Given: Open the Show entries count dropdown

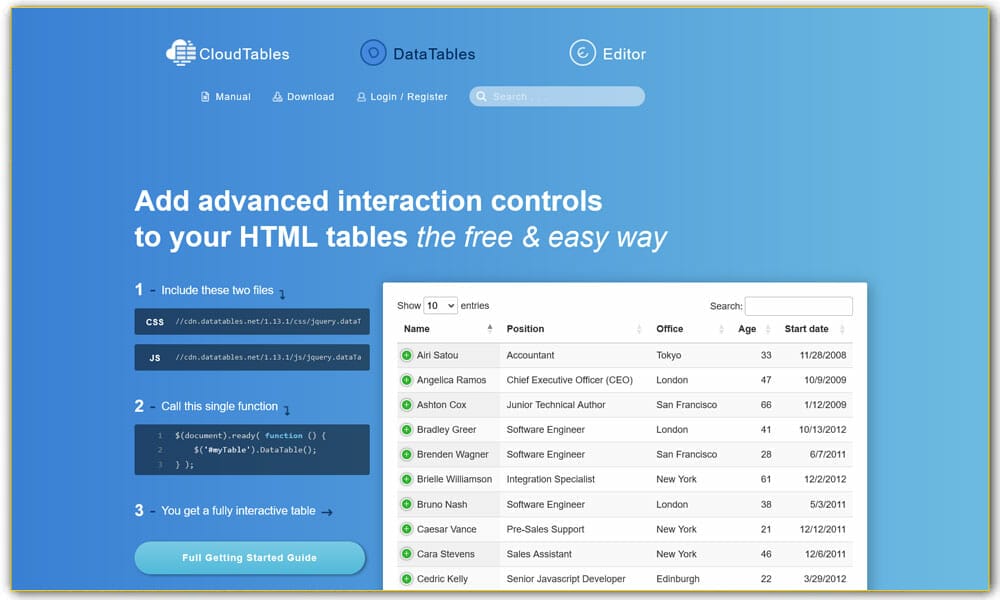Looking at the screenshot, I should (x=440, y=306).
